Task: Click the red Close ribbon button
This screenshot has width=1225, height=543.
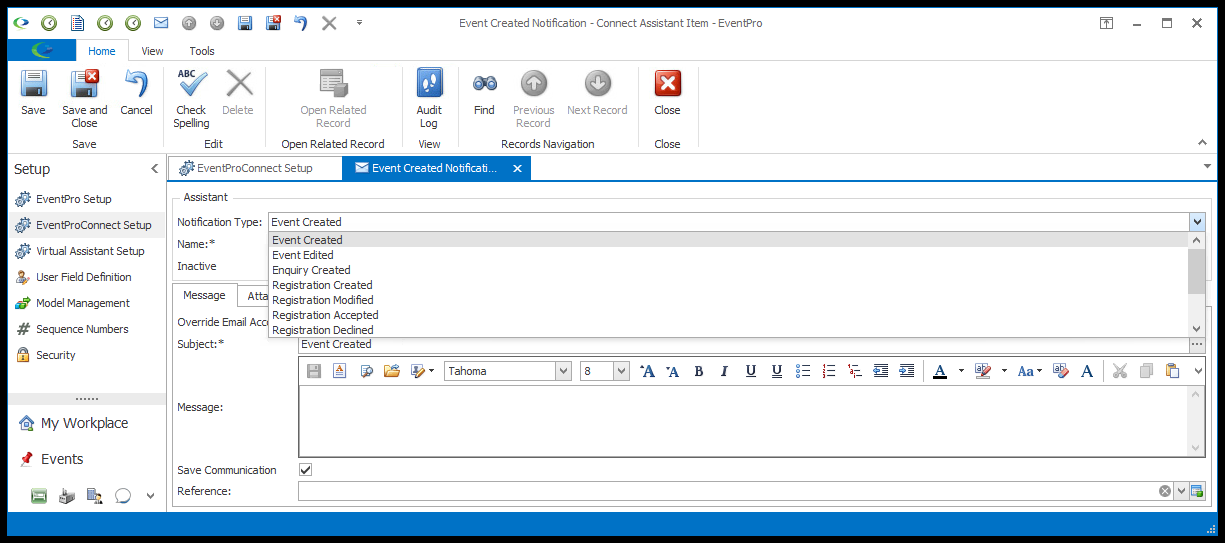Action: 667,94
